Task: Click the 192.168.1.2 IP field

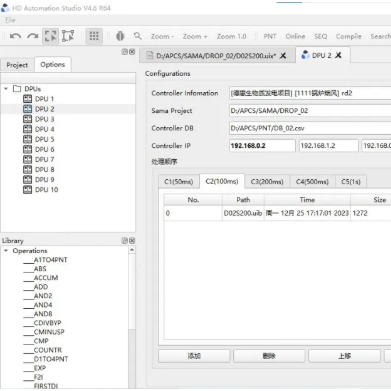Action: coord(329,146)
